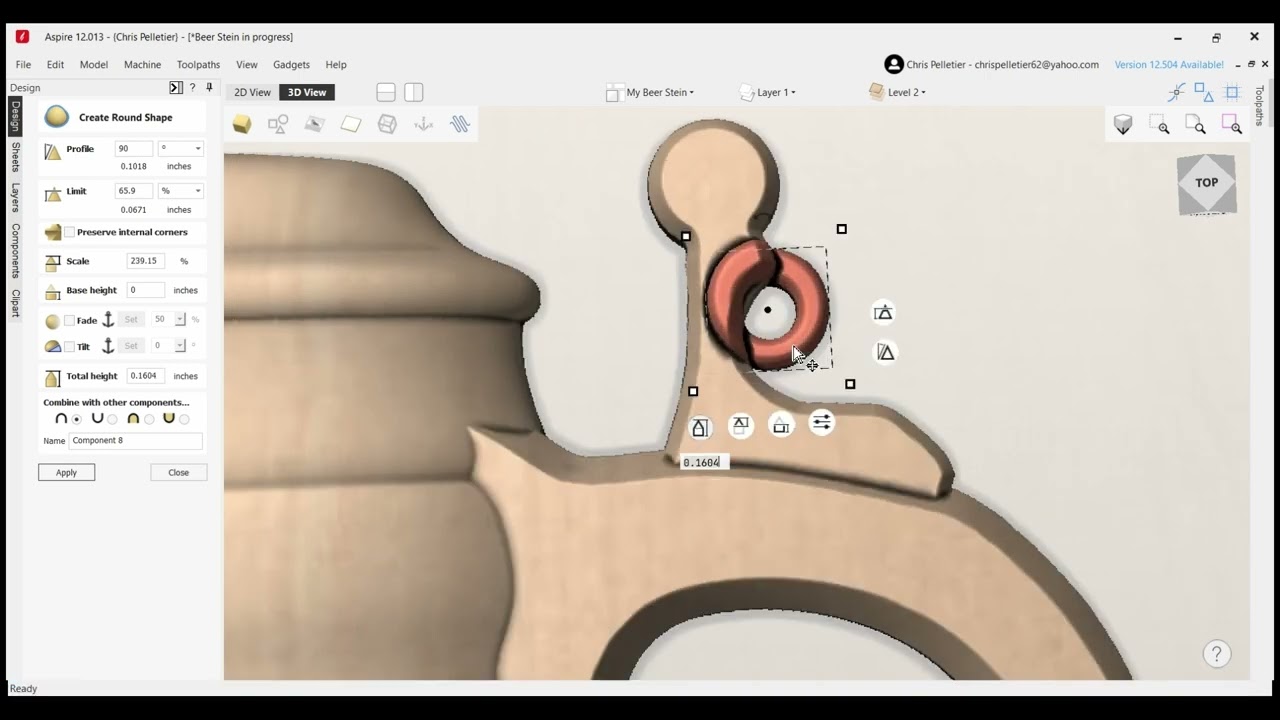Open the Fade percent value dropdown
The height and width of the screenshot is (720, 1280).
181,320
